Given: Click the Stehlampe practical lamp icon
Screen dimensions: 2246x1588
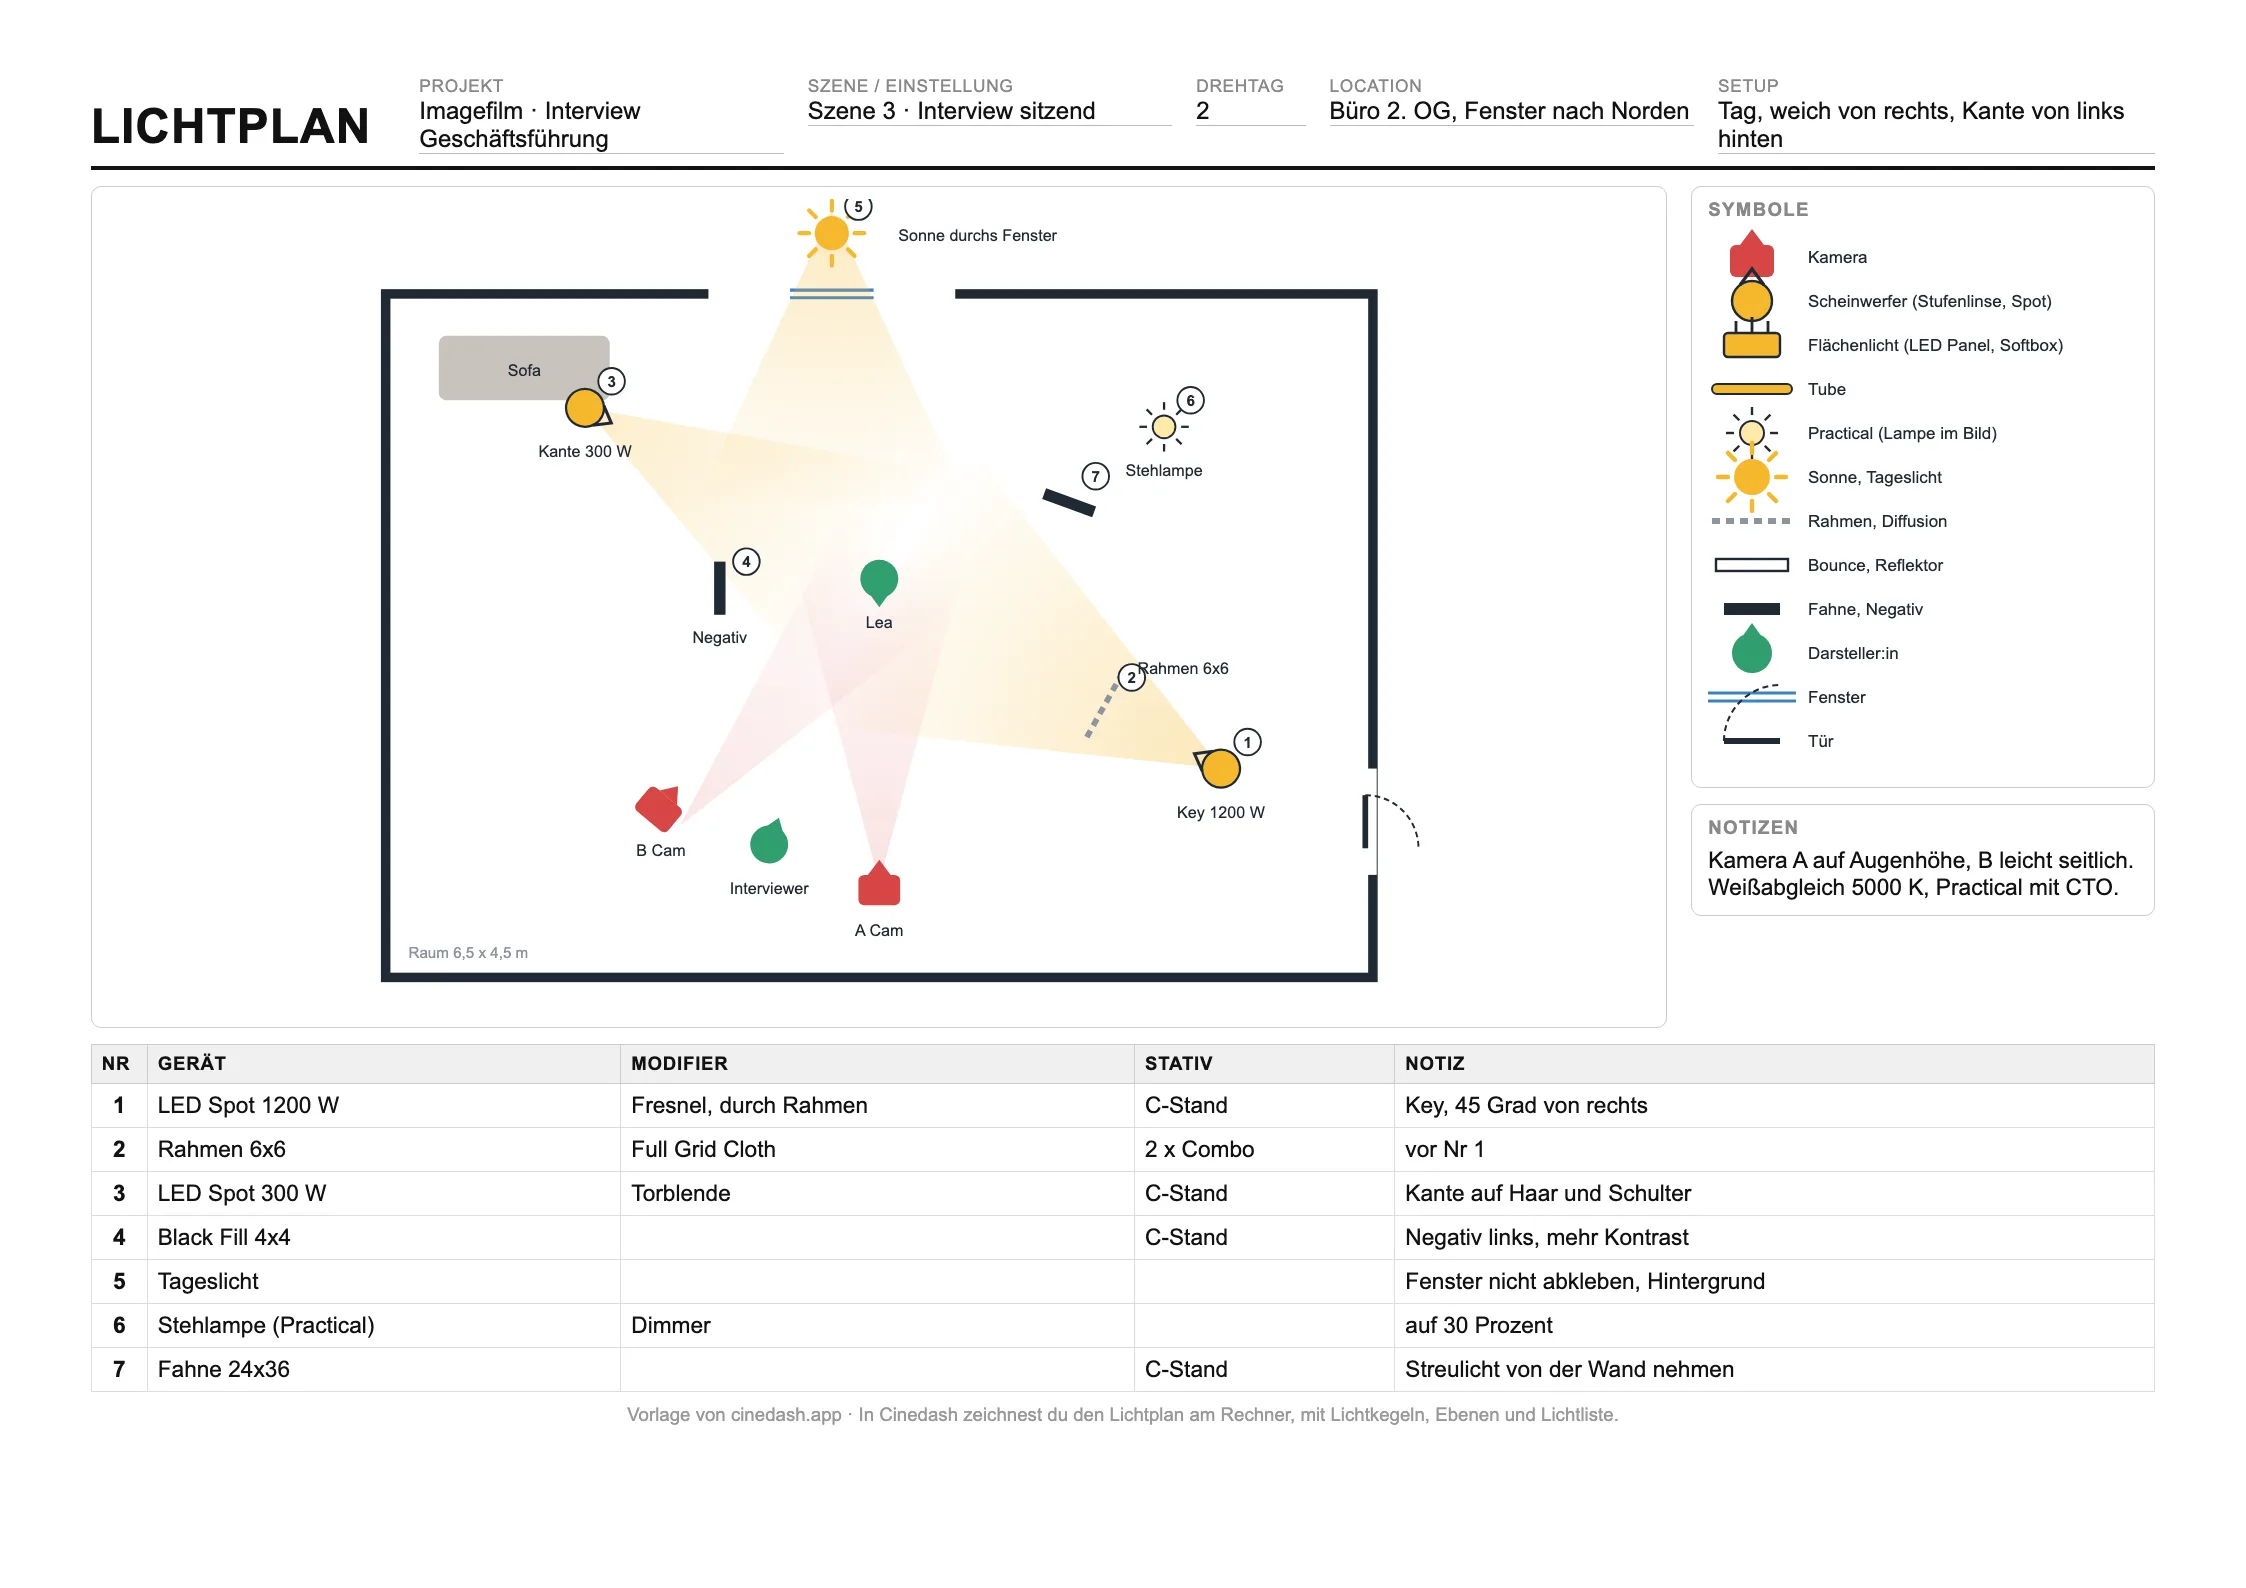Looking at the screenshot, I should (1163, 427).
